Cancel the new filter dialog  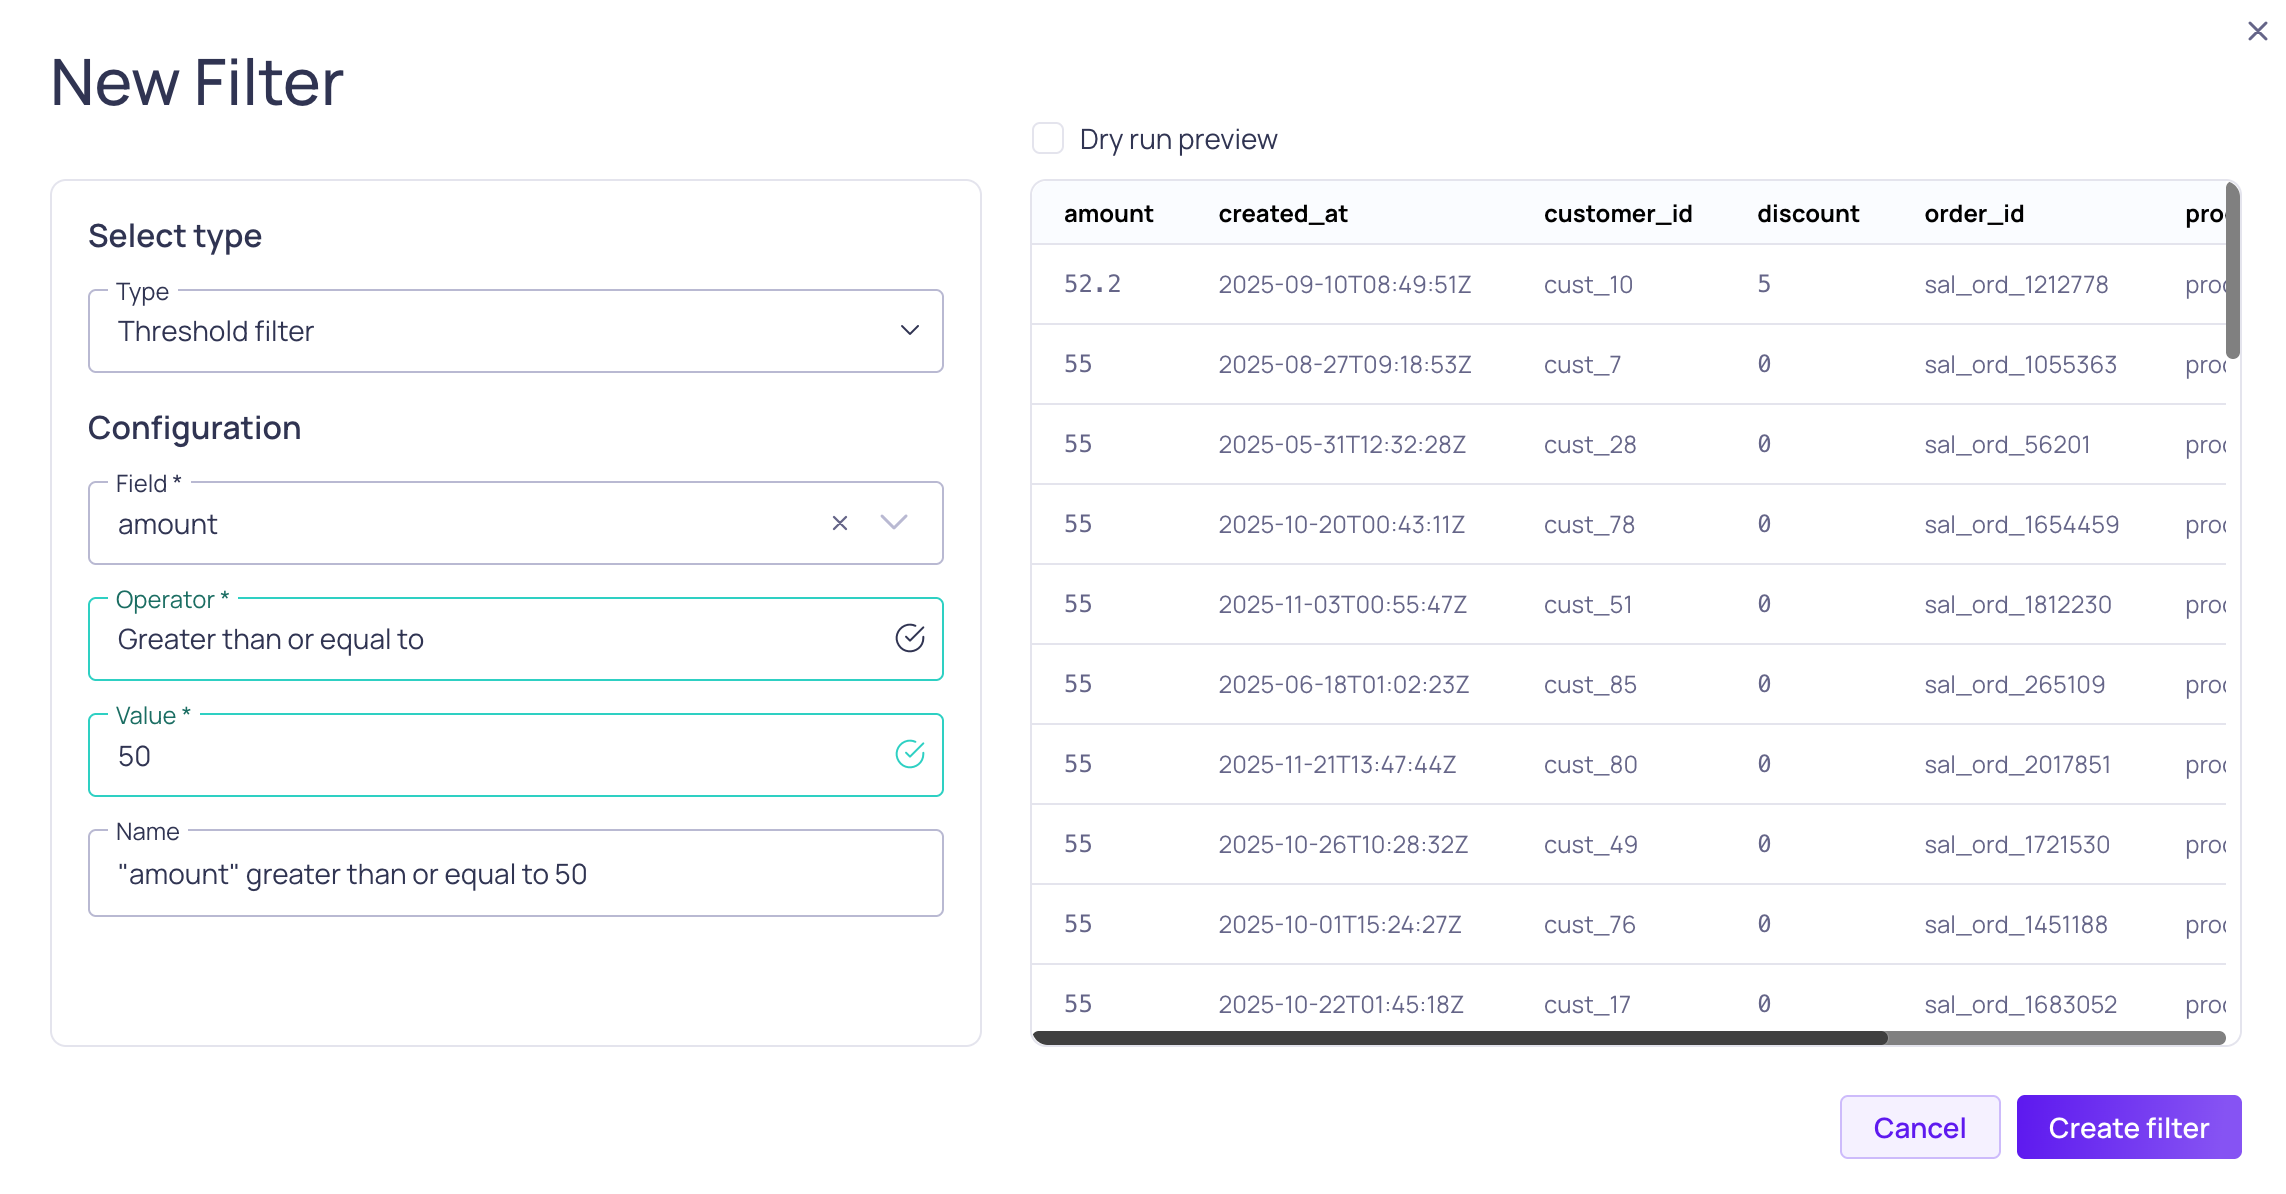coord(1919,1127)
